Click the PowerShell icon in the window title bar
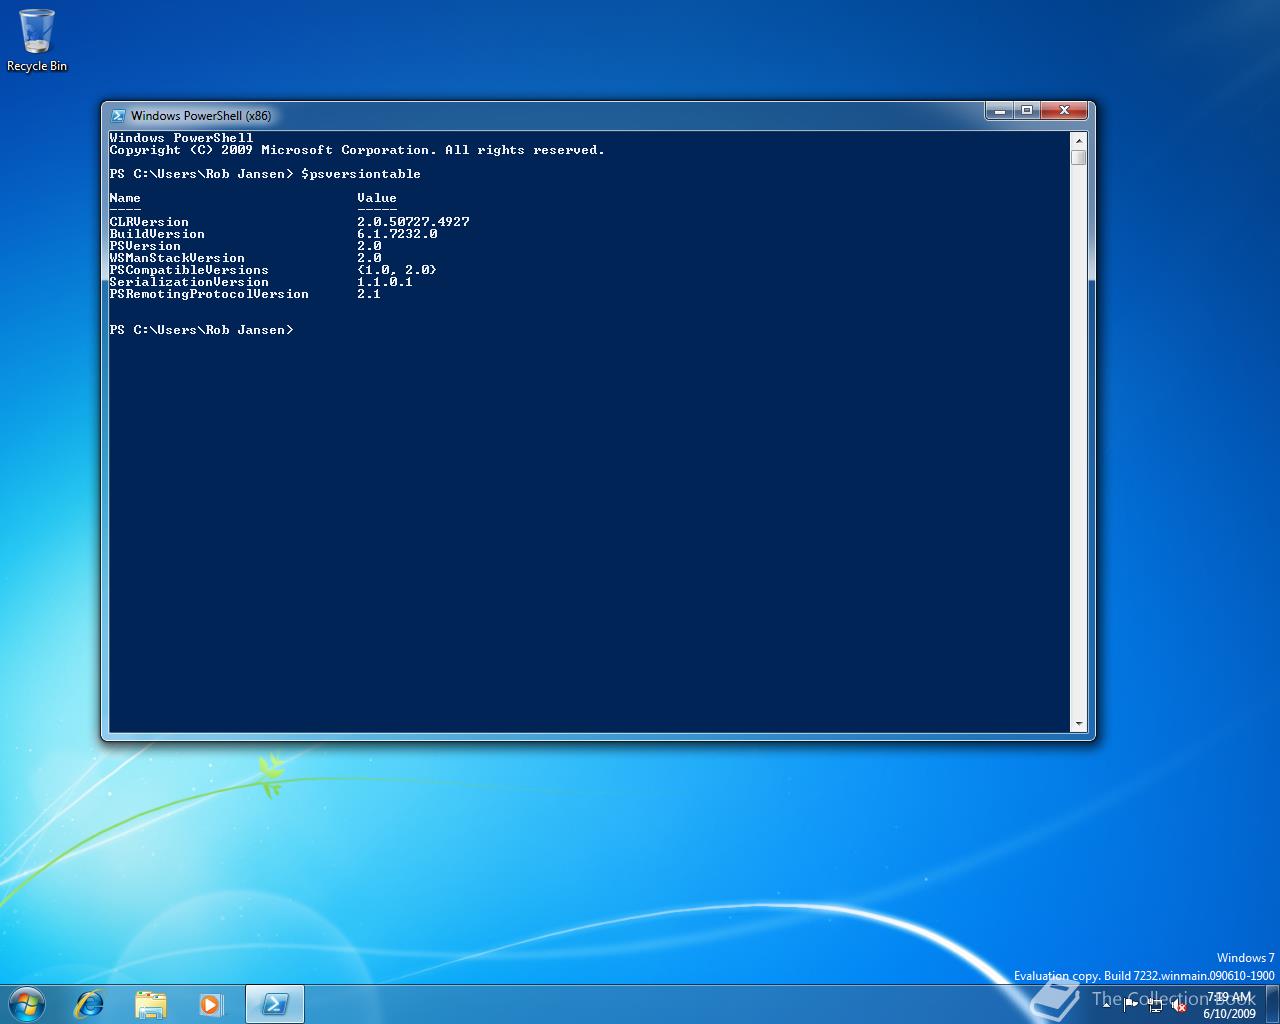Viewport: 1280px width, 1024px height. pyautogui.click(x=118, y=116)
